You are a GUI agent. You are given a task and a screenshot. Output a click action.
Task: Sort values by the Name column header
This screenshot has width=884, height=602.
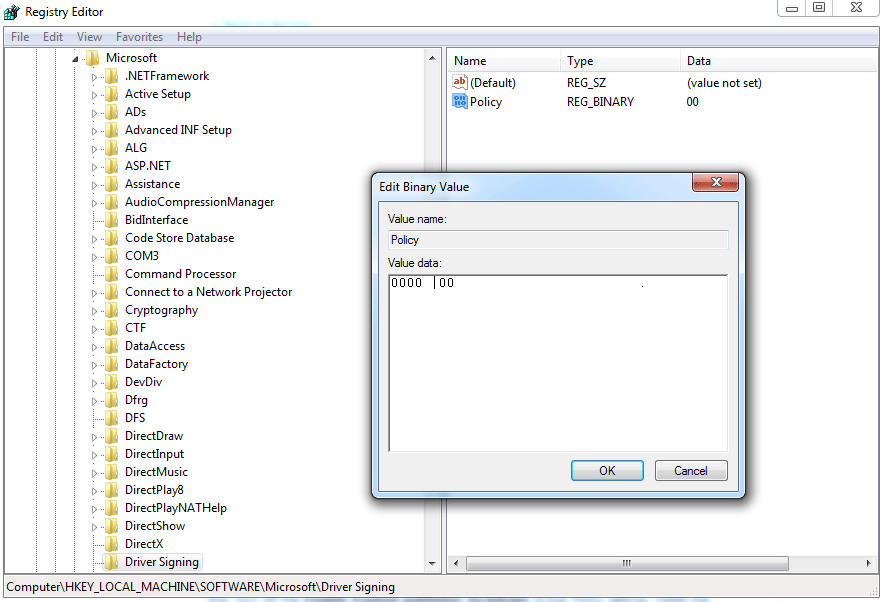click(x=504, y=61)
